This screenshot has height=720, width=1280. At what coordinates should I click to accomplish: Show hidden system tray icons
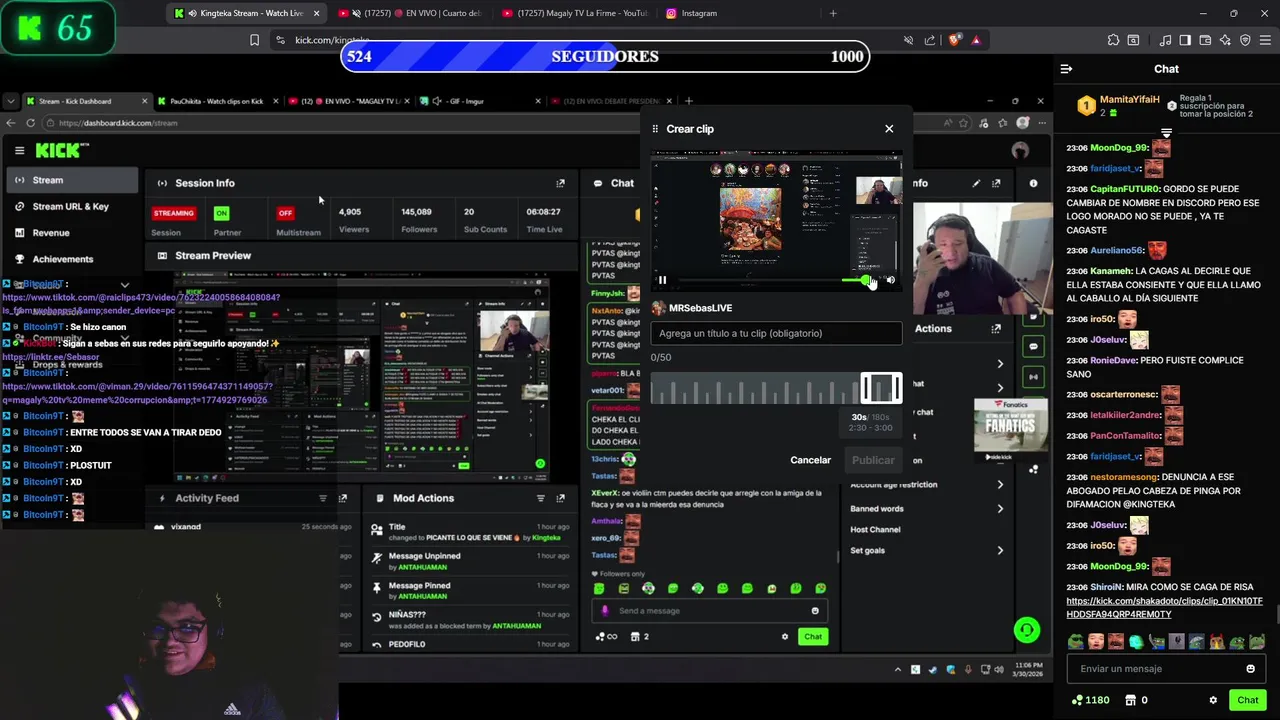click(898, 669)
